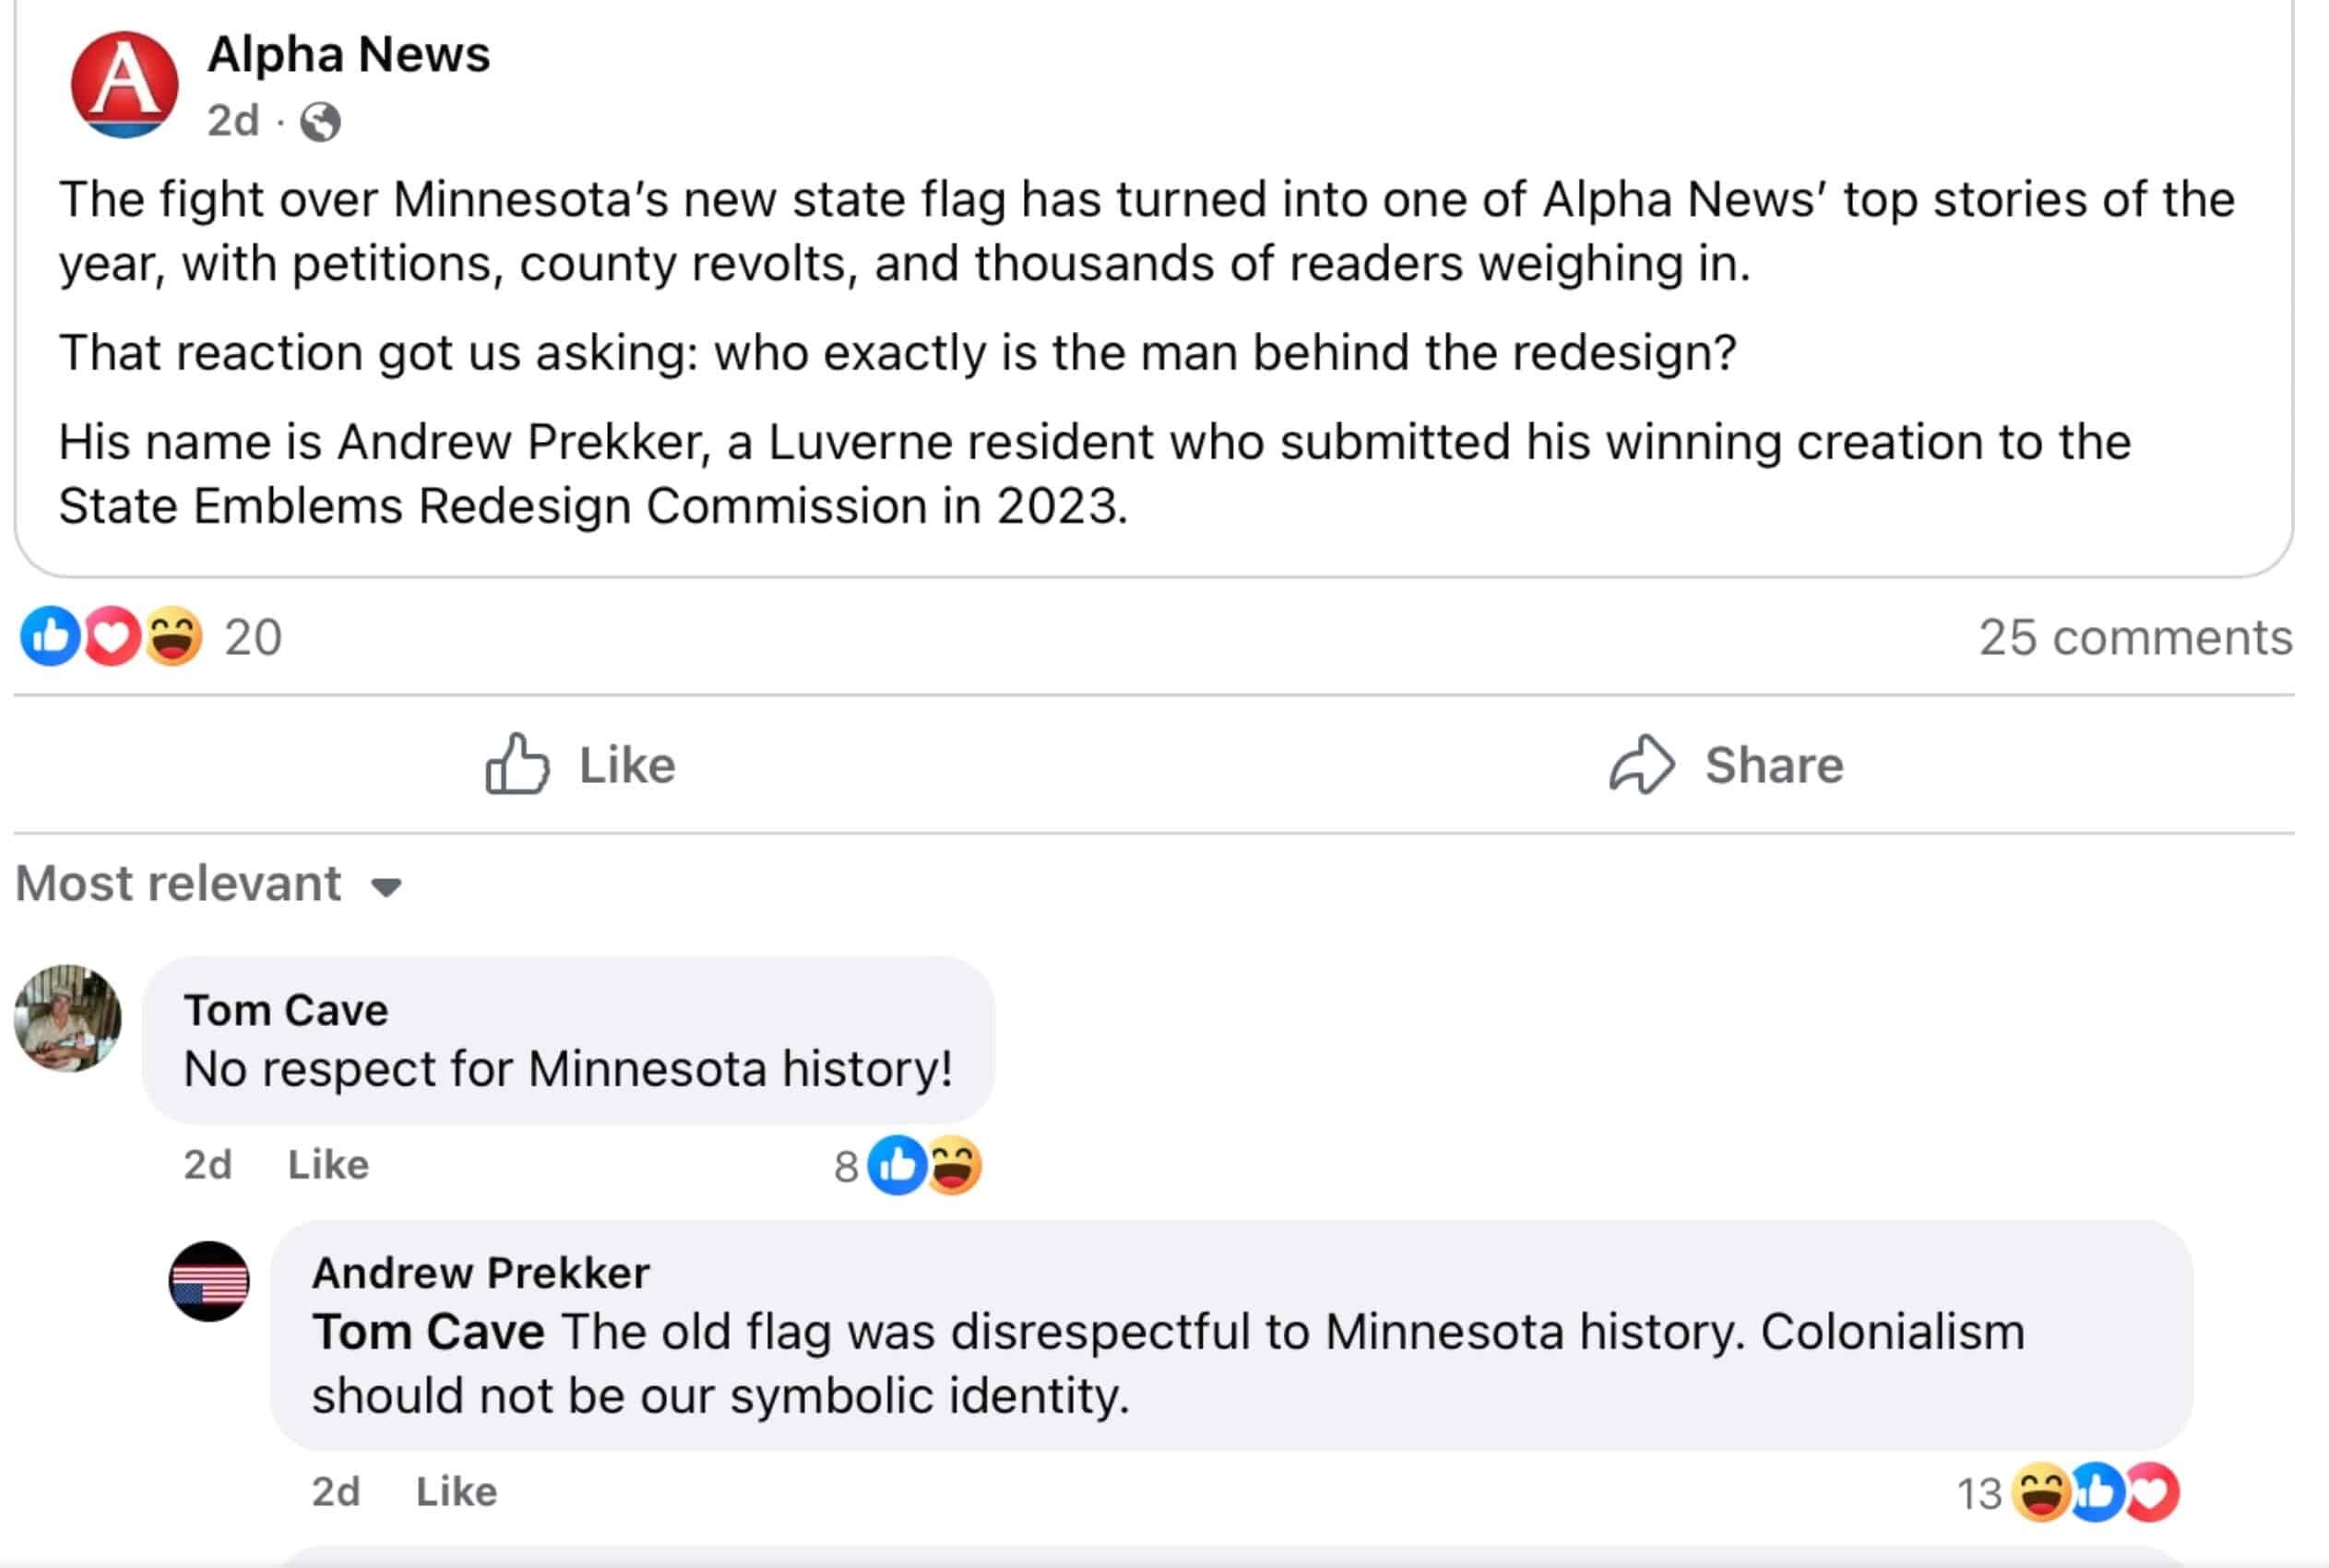Like Andrew Prekker's reply
Viewport: 2329px width, 1568px height.
[x=456, y=1492]
